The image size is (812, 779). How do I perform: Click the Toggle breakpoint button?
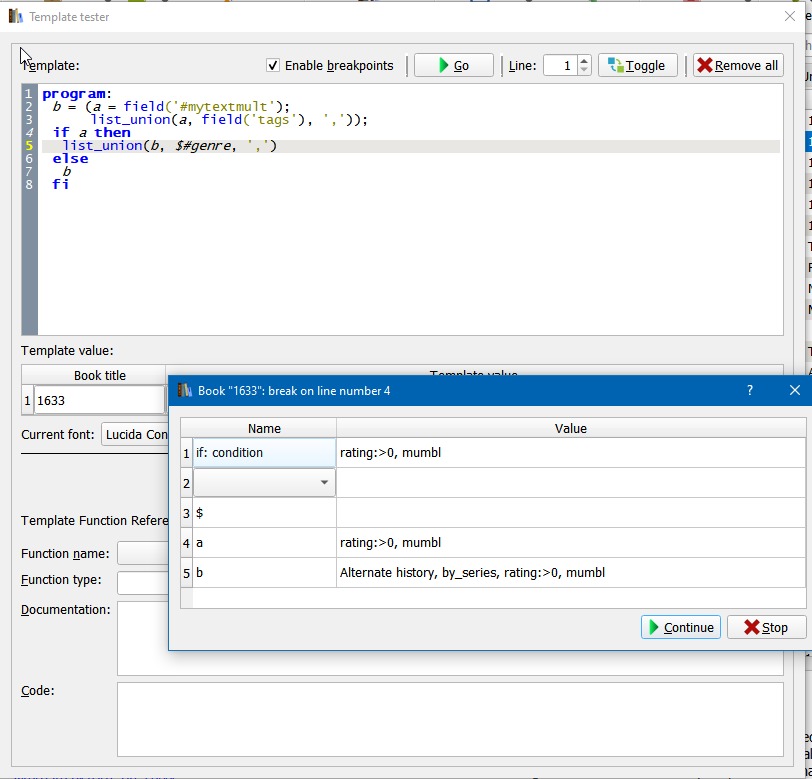click(637, 66)
